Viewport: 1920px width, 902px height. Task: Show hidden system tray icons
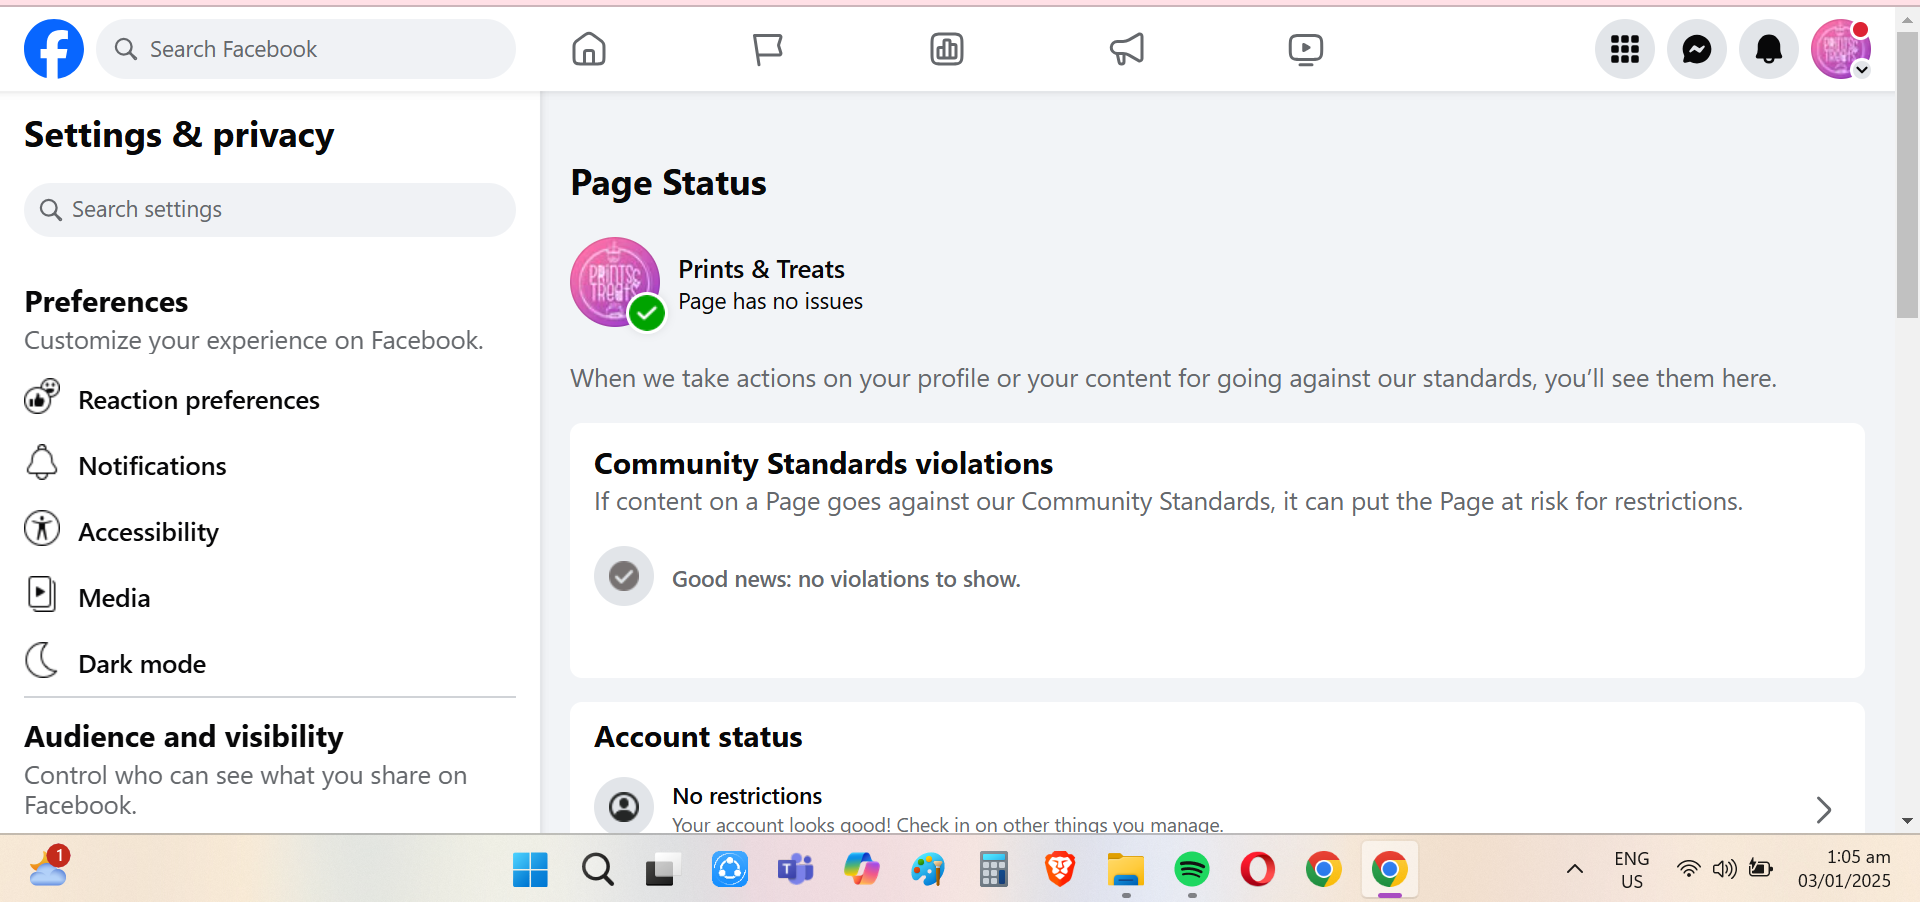coord(1574,869)
